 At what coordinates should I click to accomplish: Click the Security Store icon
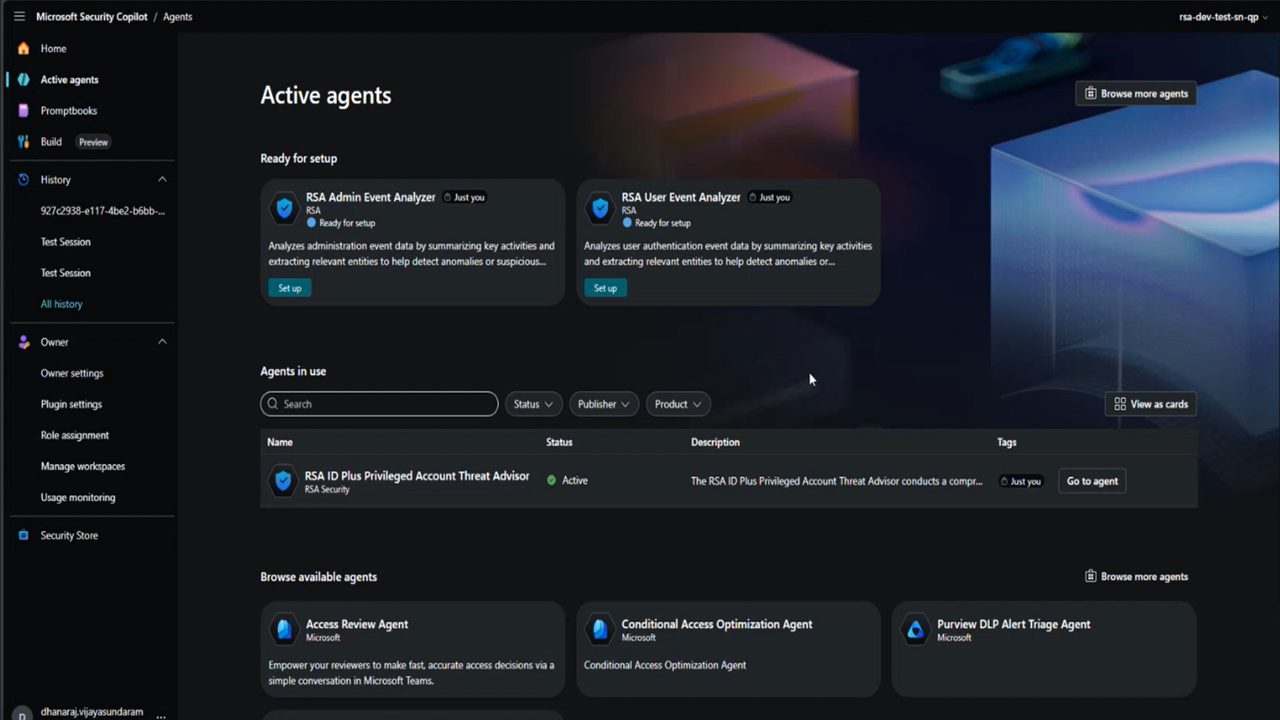(23, 535)
